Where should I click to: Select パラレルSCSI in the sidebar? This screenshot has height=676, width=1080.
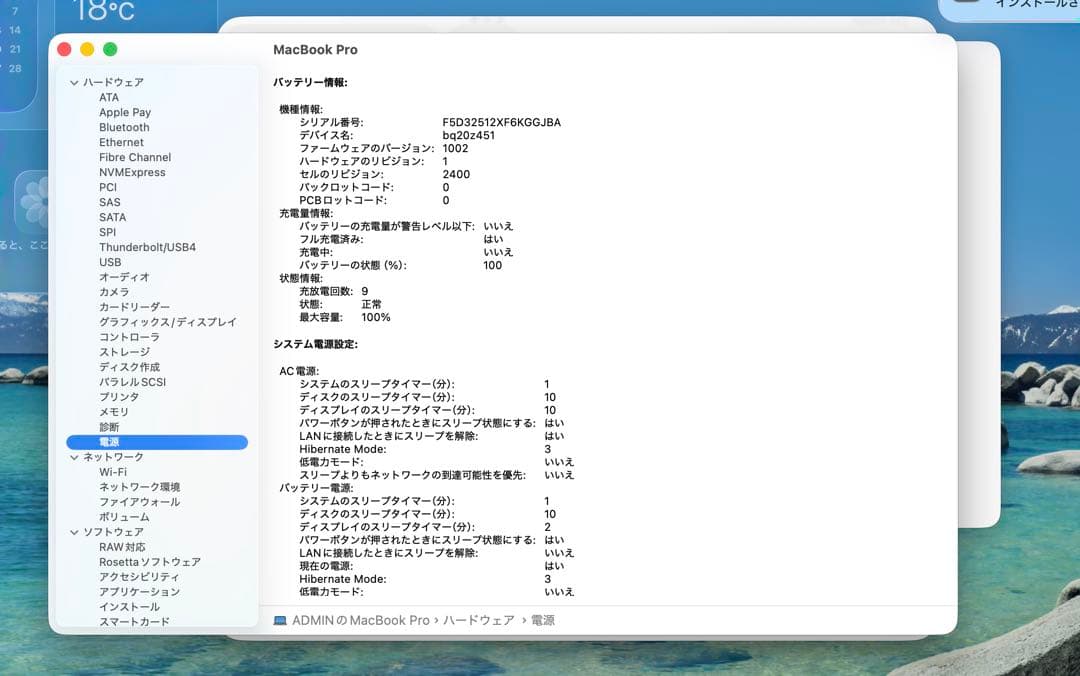click(132, 382)
